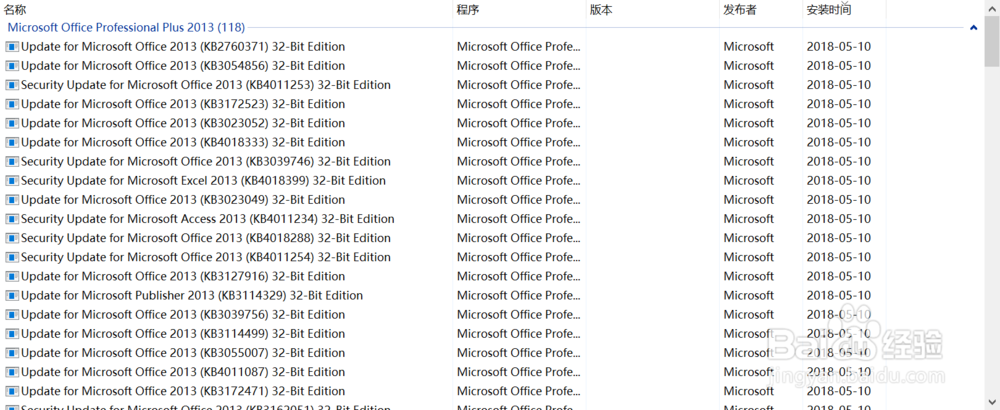1000x410 pixels.
Task: Click the icon beside update KB3023052
Action: 12,123
